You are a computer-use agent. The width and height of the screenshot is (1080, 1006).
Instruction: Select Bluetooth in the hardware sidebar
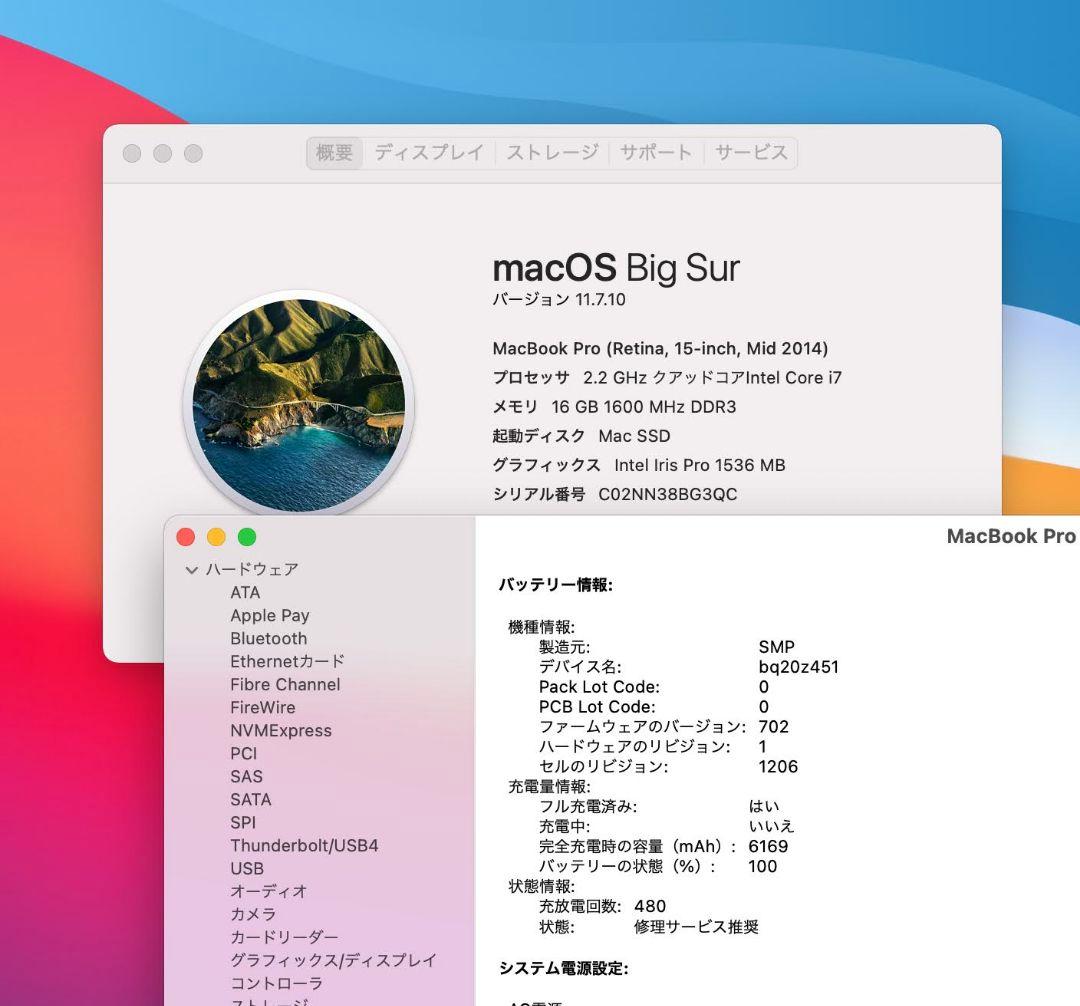(267, 638)
